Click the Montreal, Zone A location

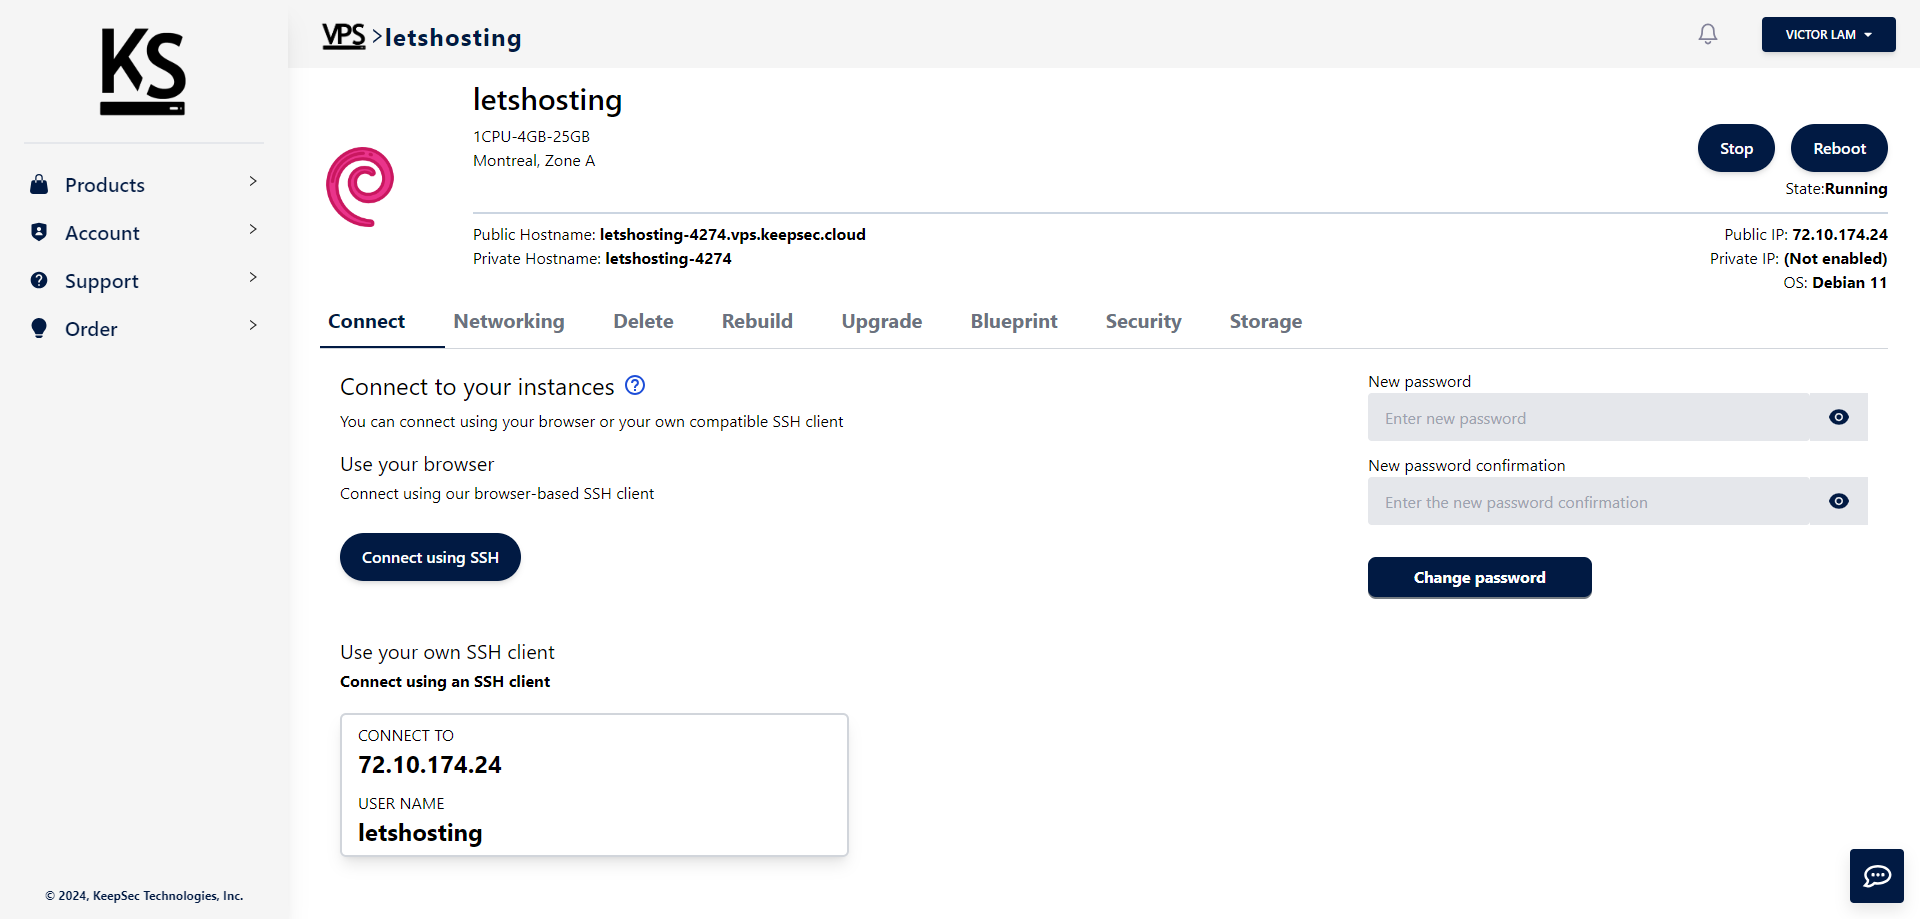(x=534, y=160)
